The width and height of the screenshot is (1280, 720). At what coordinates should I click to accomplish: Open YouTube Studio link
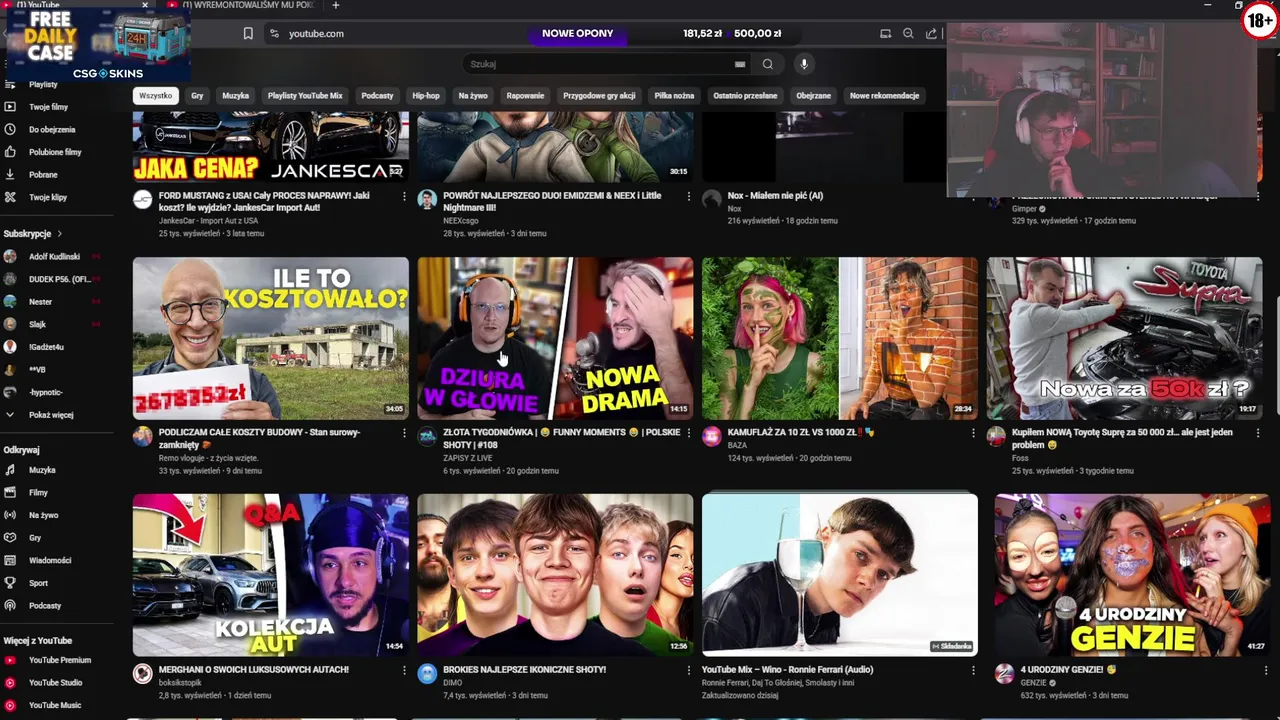[55, 683]
